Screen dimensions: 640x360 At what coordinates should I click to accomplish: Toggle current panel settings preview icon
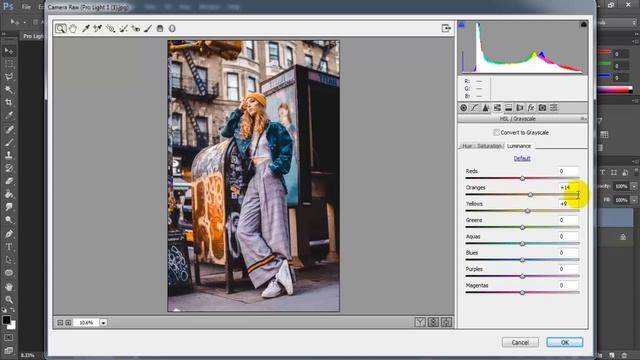(447, 322)
